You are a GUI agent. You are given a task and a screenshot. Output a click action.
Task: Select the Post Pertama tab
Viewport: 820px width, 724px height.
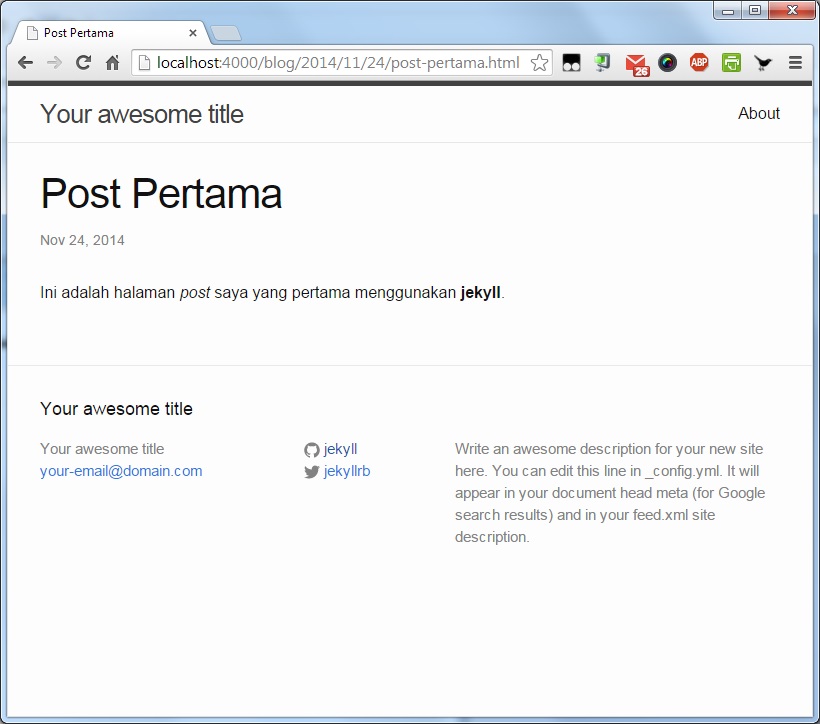(x=110, y=33)
